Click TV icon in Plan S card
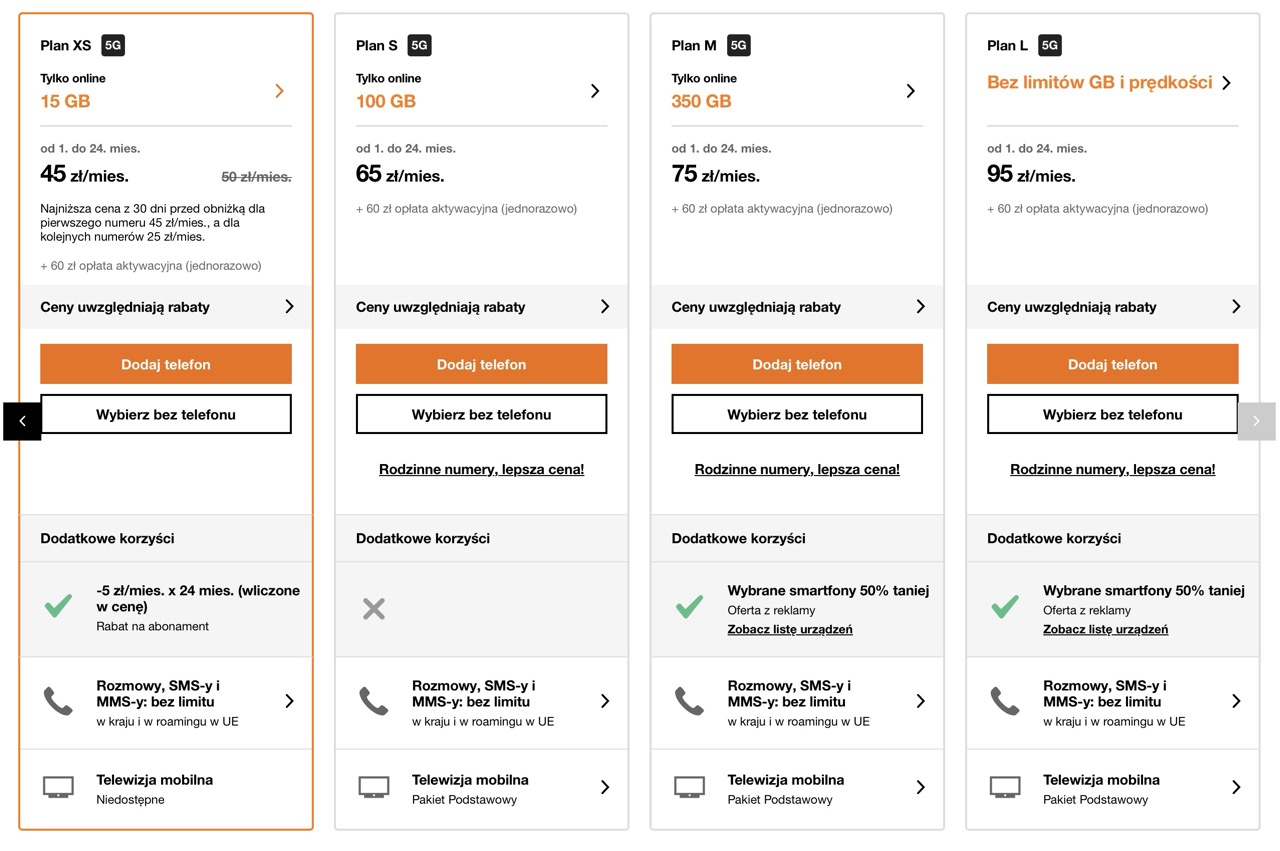This screenshot has width=1280, height=851. coord(374,788)
